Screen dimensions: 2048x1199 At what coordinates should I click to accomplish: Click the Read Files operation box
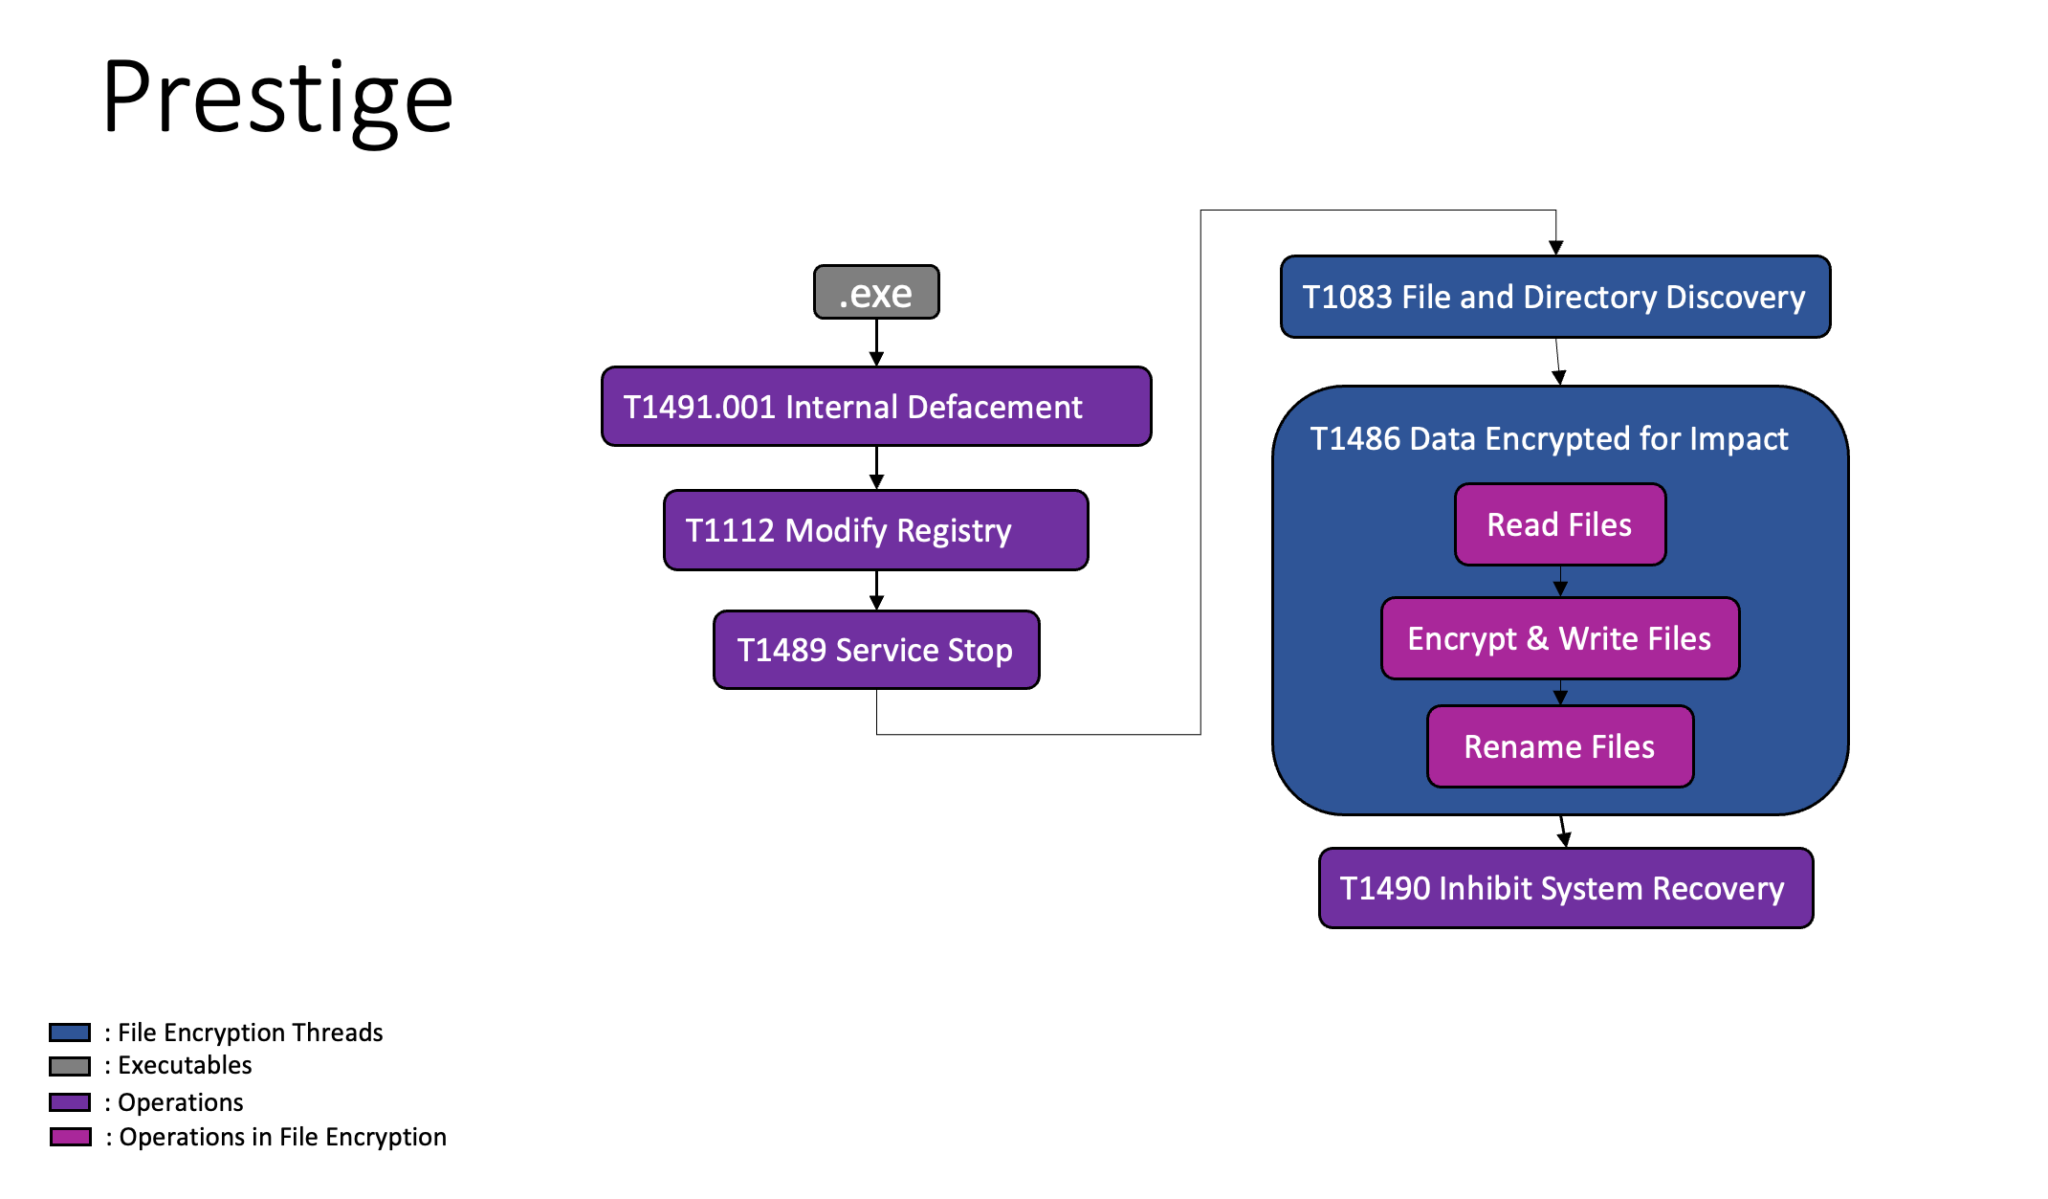tap(1559, 523)
